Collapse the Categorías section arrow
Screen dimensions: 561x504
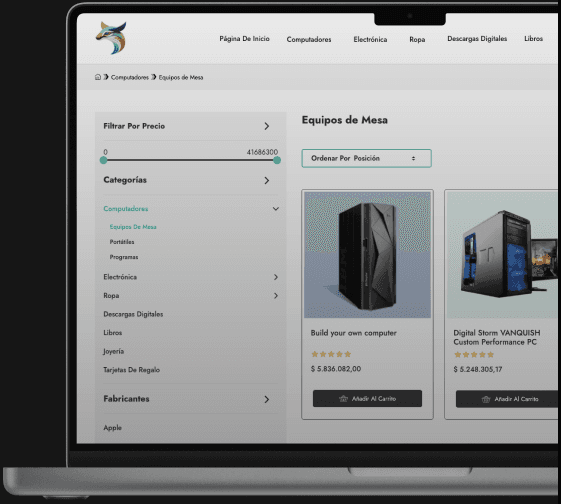[267, 180]
